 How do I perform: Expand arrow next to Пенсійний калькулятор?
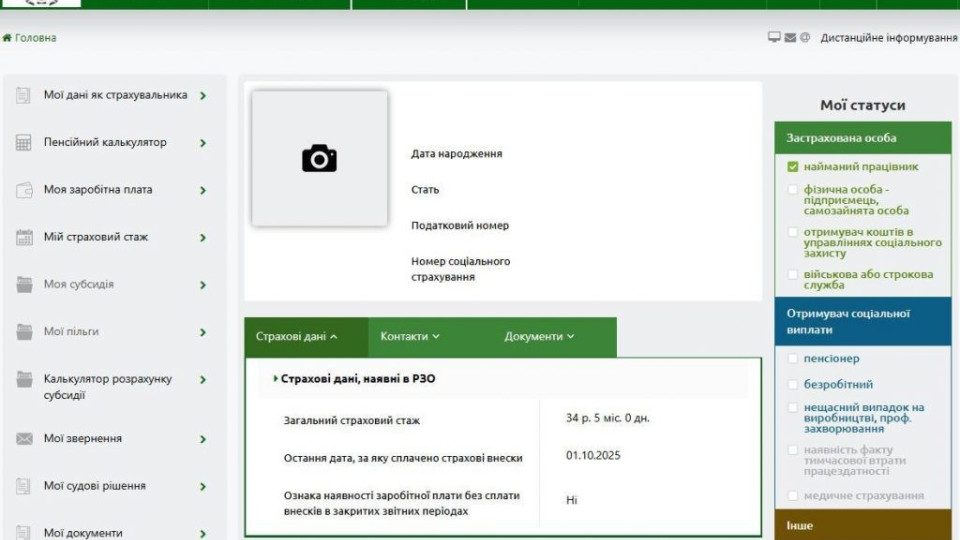pyautogui.click(x=203, y=143)
